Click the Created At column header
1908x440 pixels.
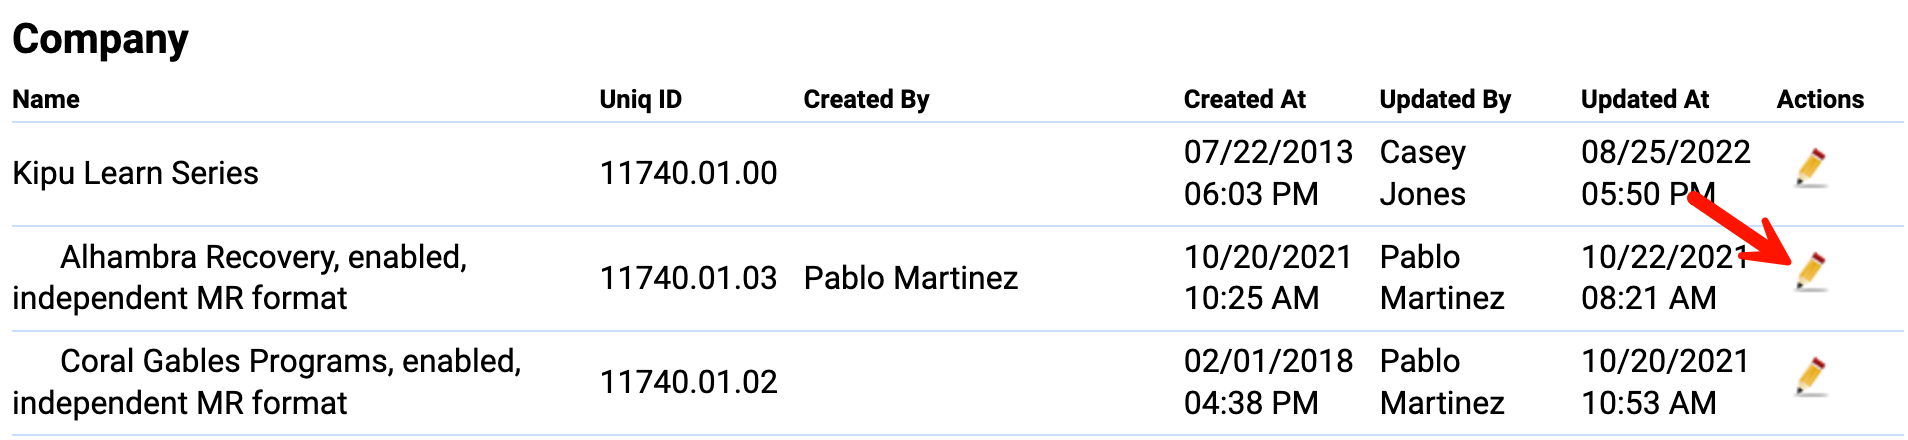1244,99
